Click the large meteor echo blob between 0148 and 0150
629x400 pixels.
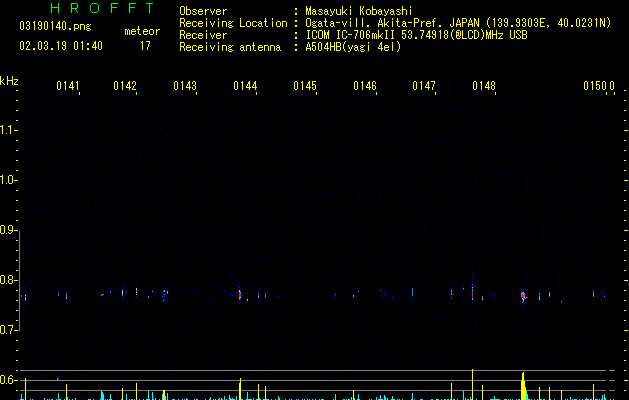click(523, 297)
